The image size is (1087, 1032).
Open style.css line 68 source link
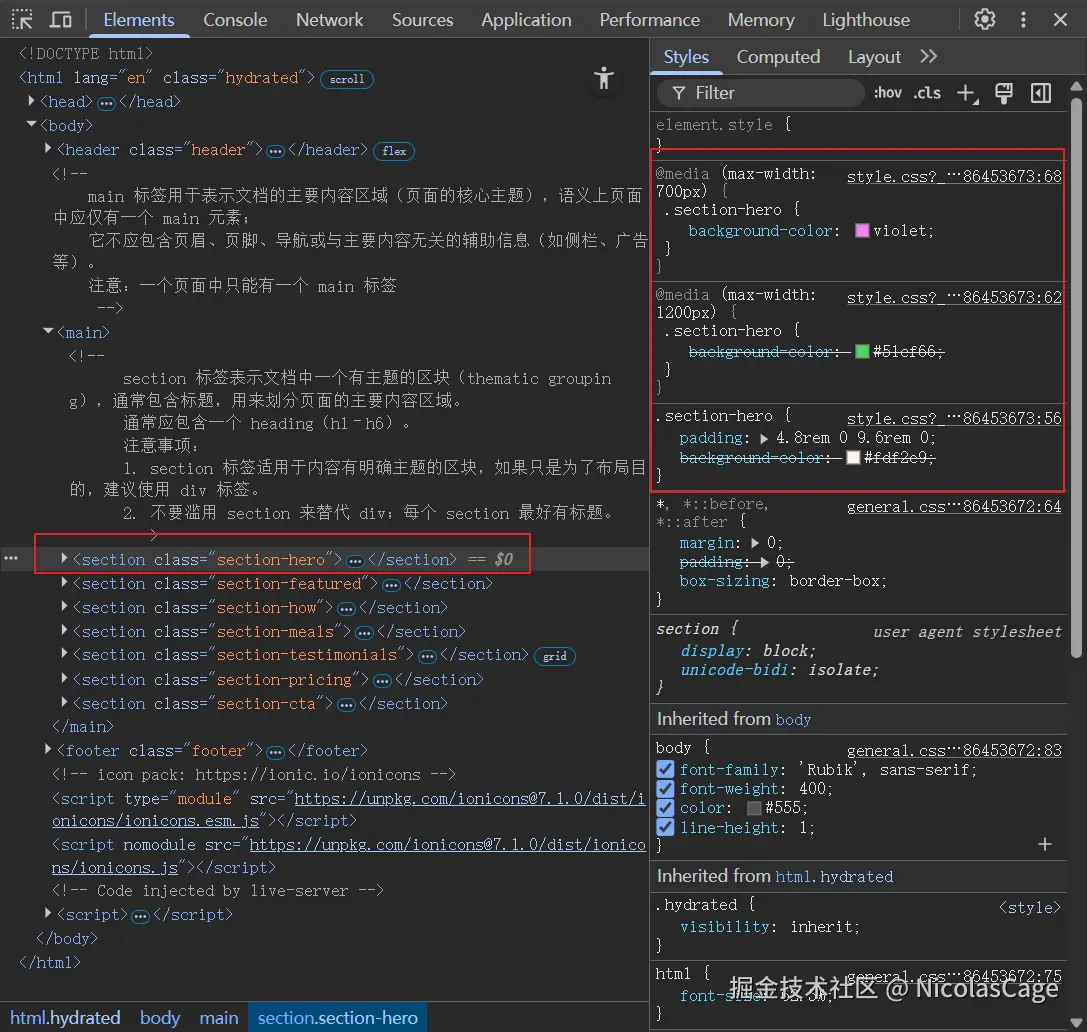point(954,176)
